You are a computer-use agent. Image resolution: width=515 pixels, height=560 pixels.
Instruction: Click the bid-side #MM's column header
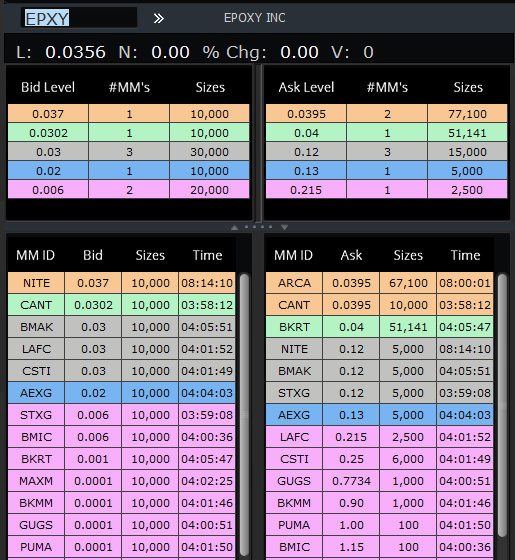pos(129,87)
